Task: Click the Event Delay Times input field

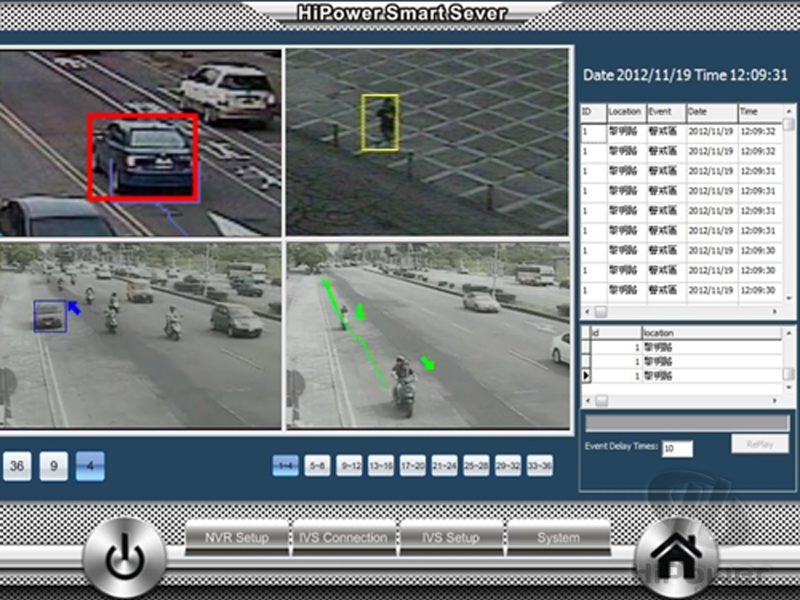Action: pos(677,448)
